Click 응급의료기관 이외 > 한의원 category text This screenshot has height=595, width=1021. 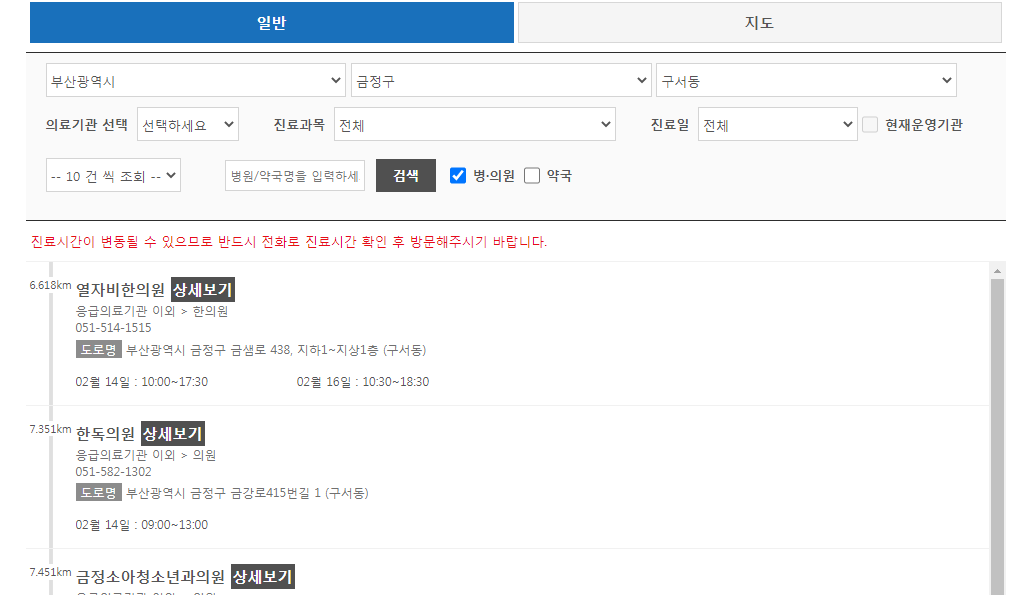coord(152,311)
